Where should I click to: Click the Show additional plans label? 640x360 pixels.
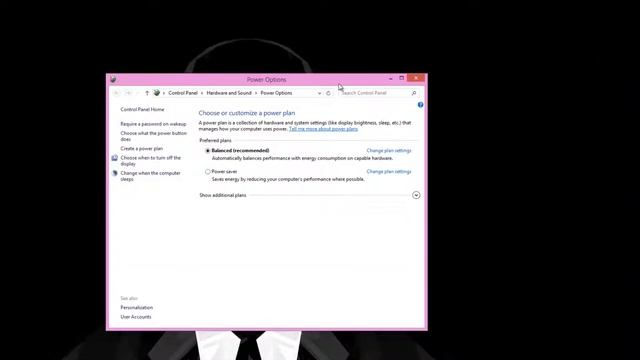tap(223, 196)
